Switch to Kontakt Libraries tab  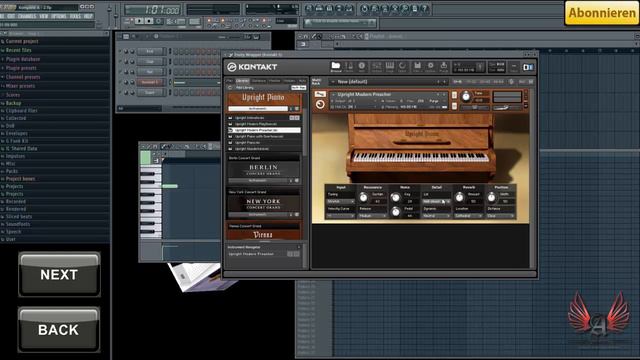(242, 81)
